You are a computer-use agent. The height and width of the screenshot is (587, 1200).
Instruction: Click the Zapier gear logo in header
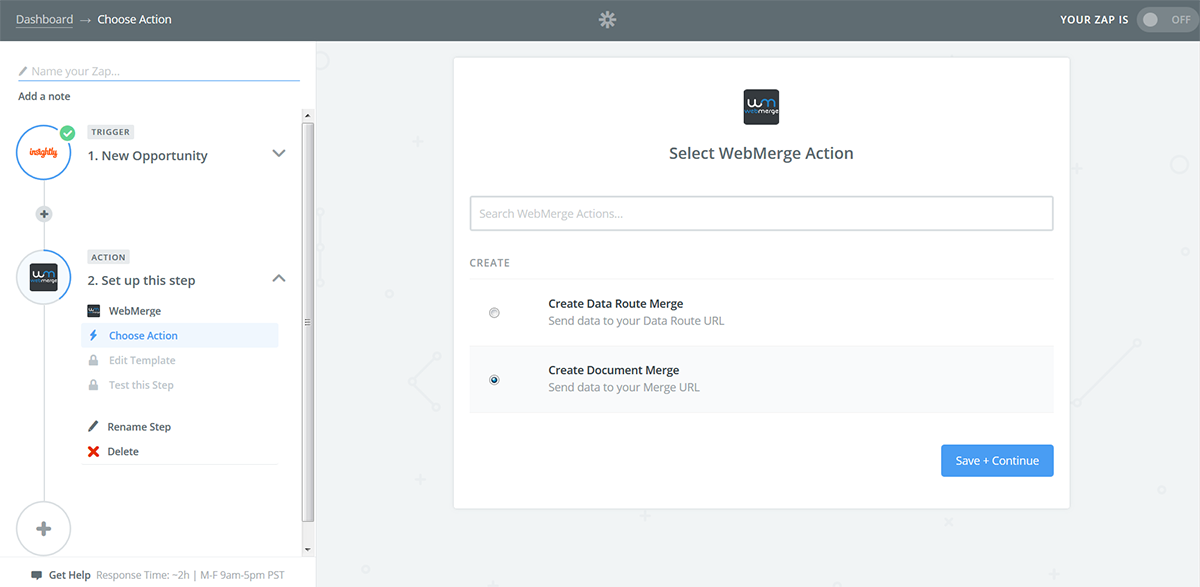[607, 19]
